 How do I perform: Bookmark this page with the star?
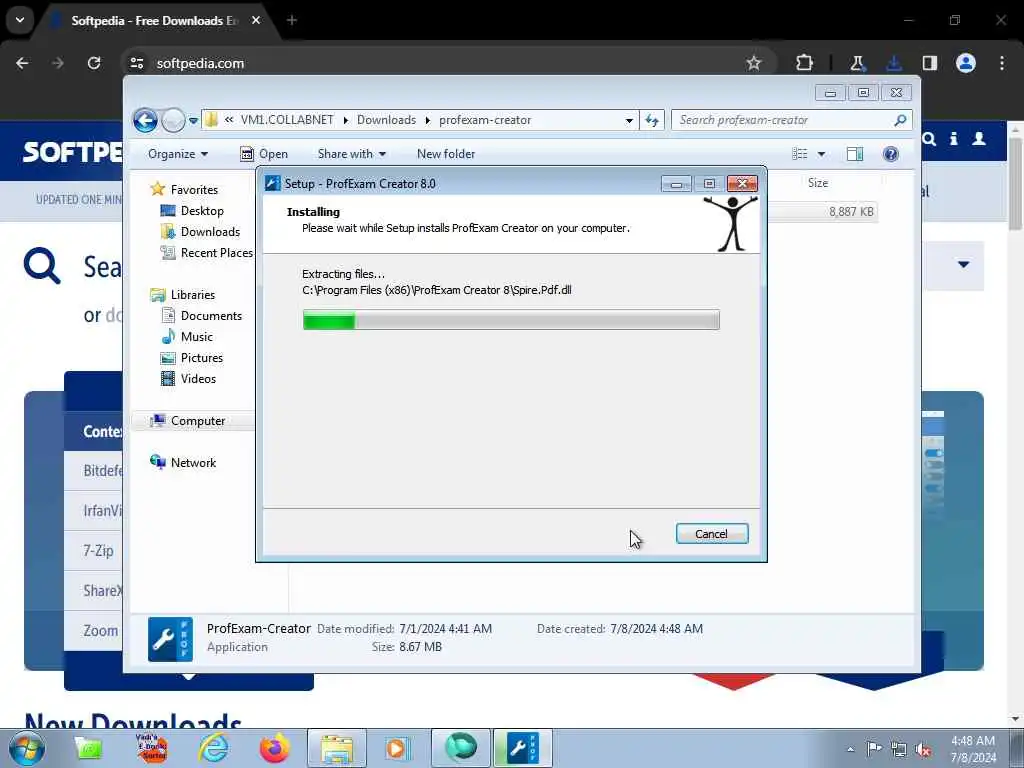point(754,63)
